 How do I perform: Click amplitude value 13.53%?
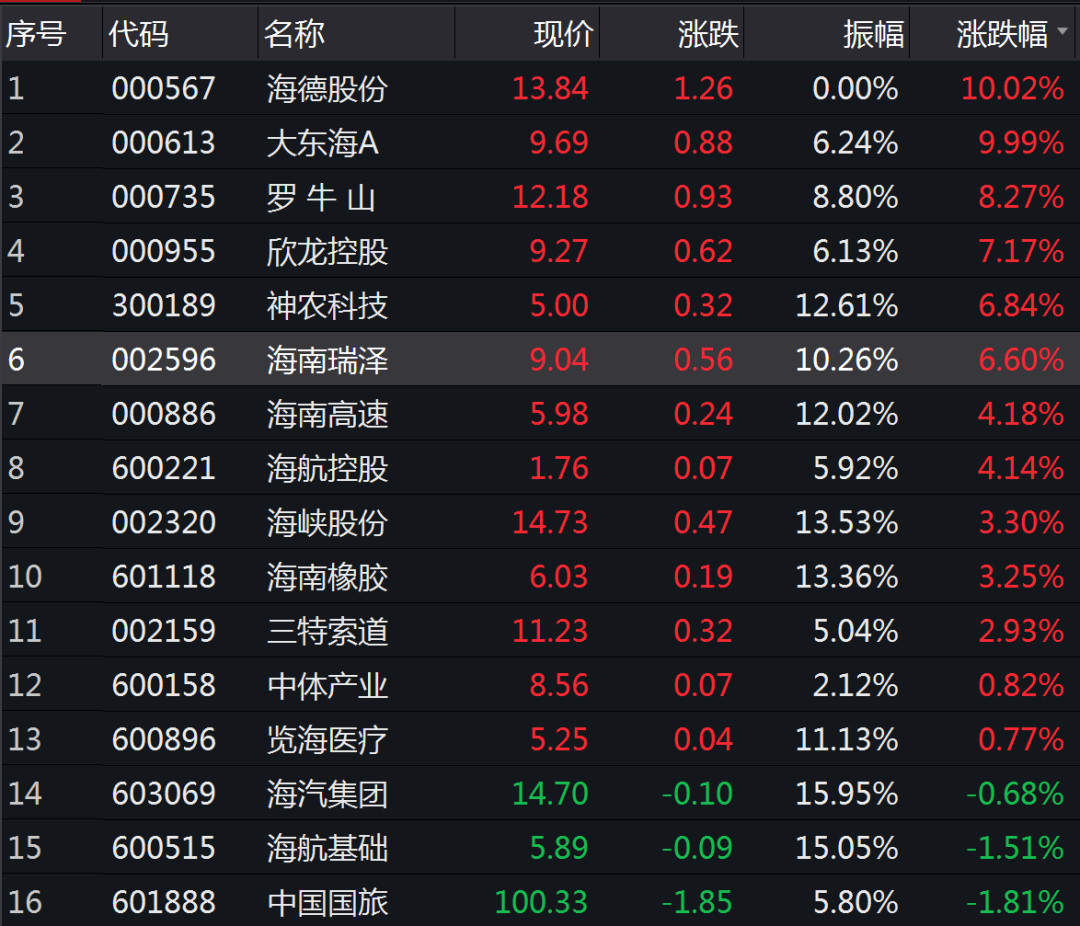point(847,523)
